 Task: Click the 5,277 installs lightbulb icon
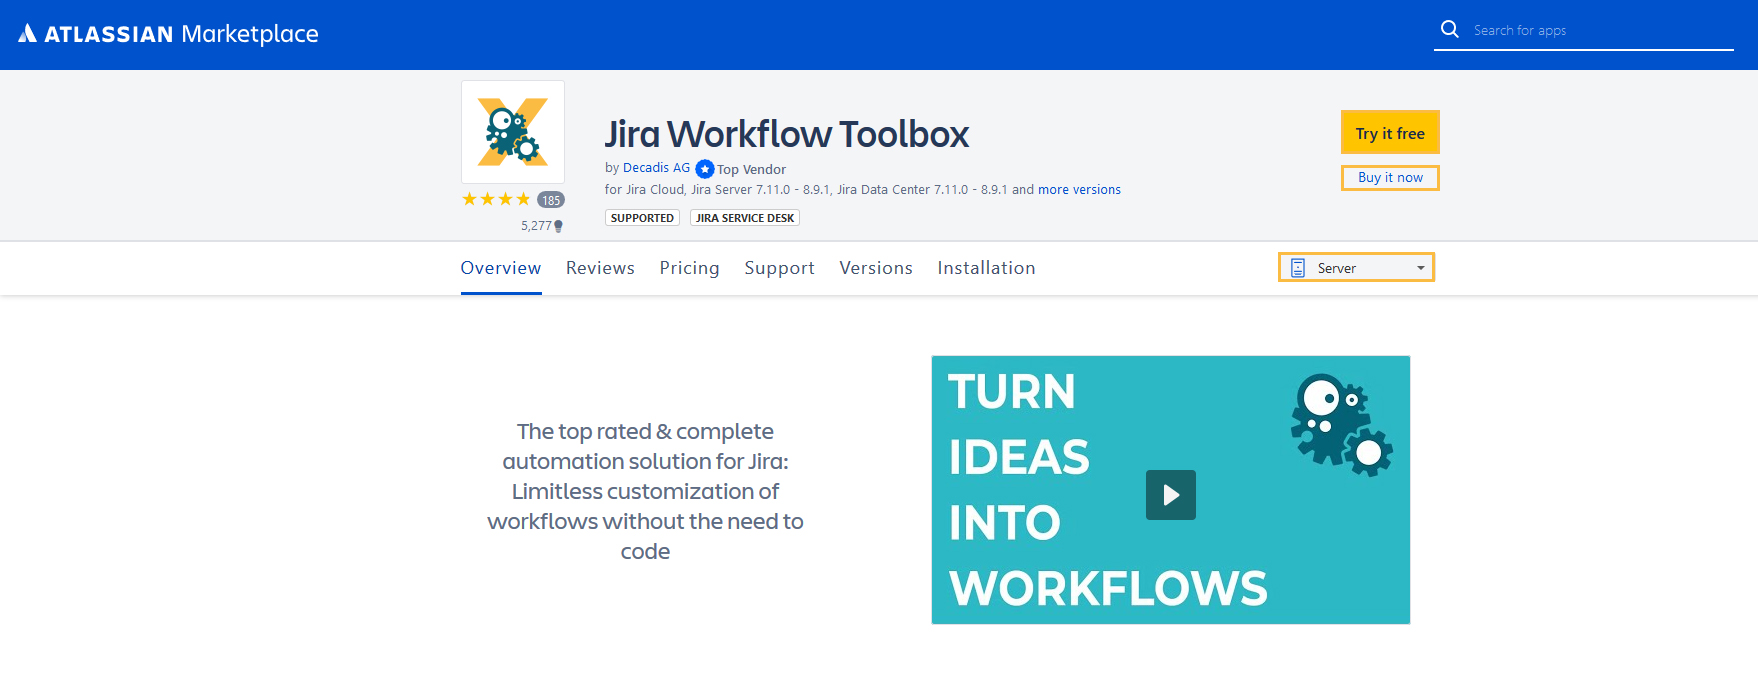(x=558, y=226)
